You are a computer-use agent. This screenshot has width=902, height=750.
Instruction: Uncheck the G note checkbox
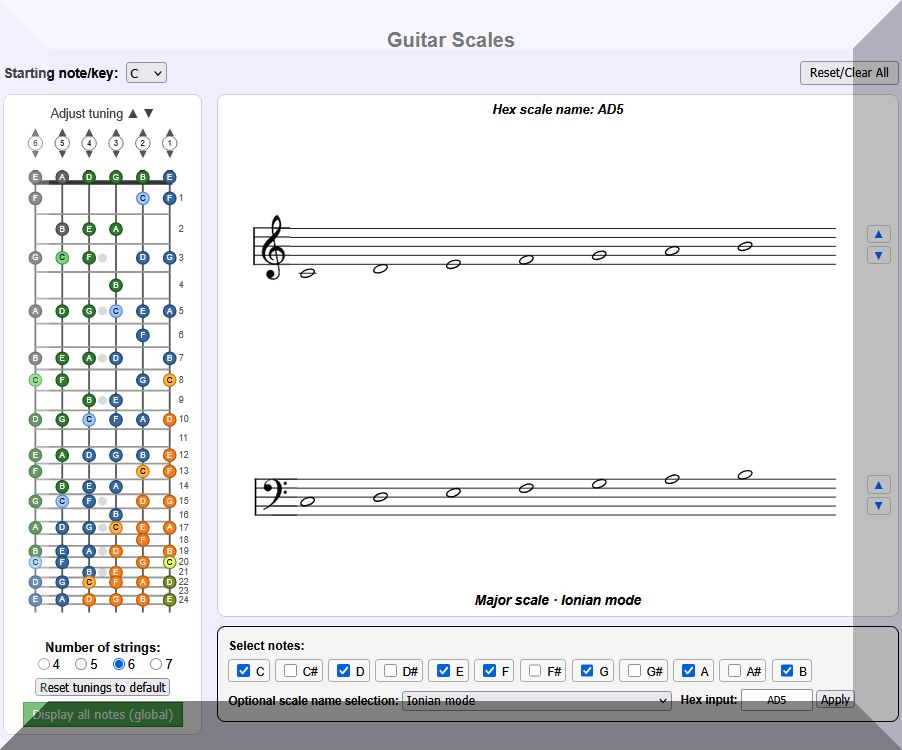pyautogui.click(x=587, y=671)
